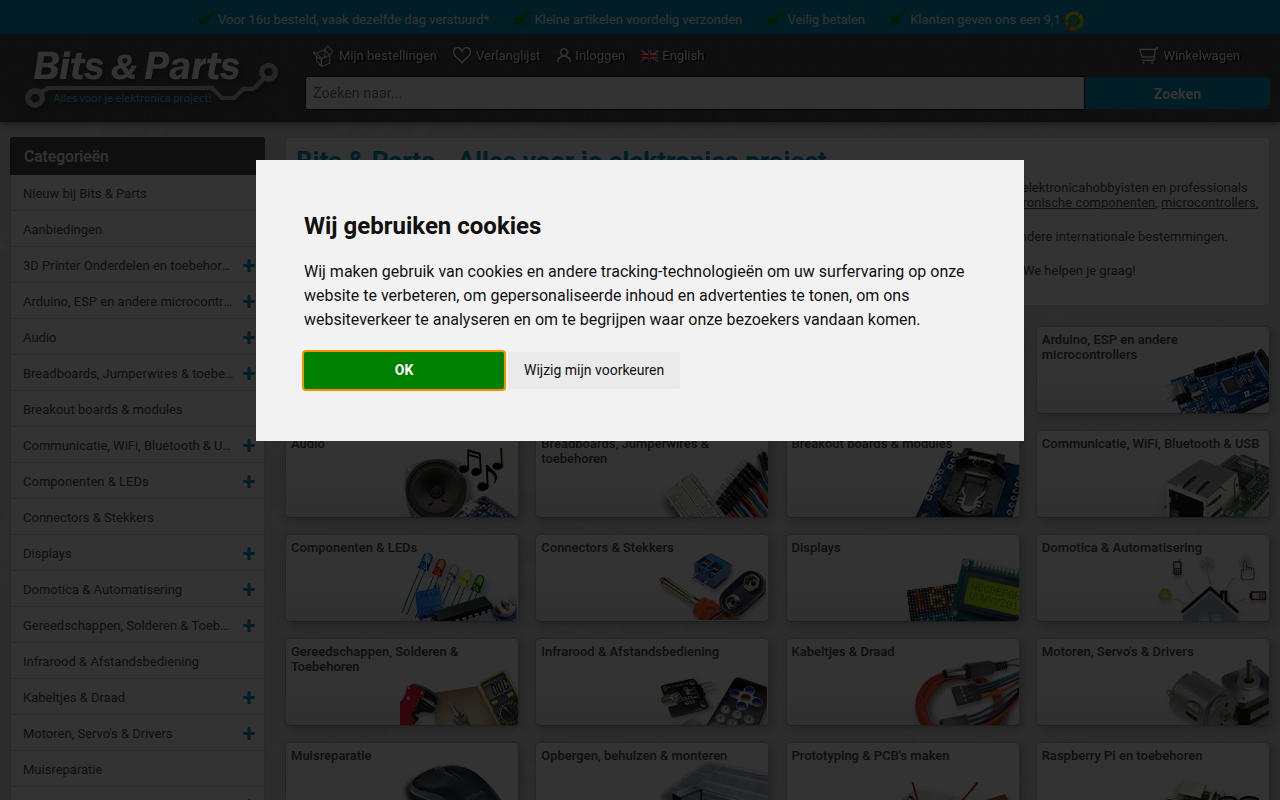Screen dimensions: 1280x800
Task: Open the Connectors & Stekkers category card
Action: 652,578
